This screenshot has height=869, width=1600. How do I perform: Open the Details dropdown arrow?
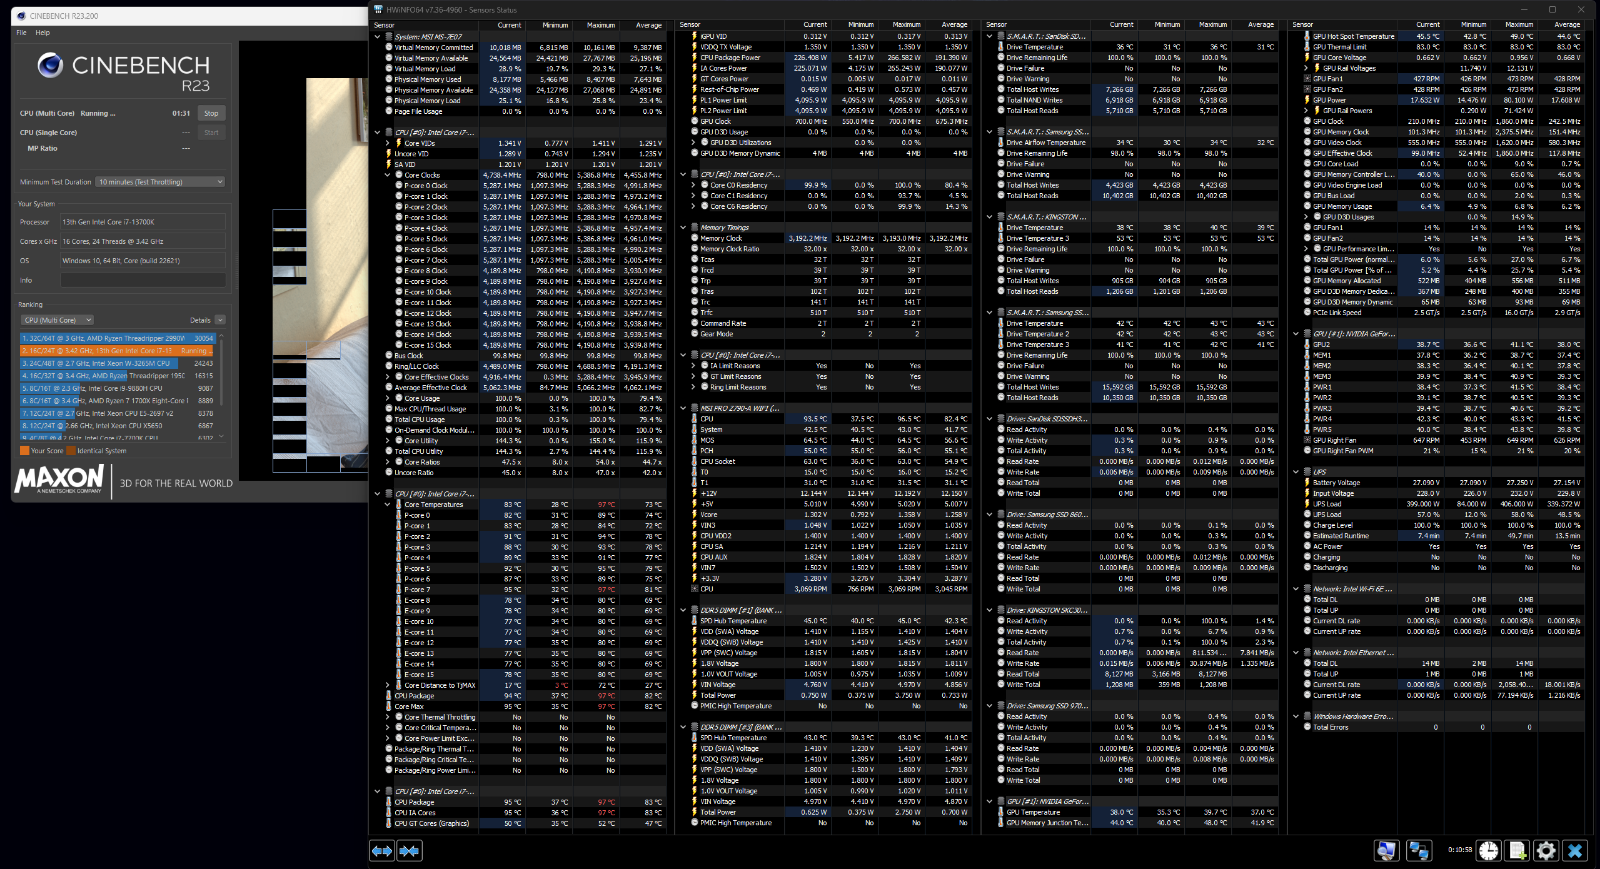(219, 320)
